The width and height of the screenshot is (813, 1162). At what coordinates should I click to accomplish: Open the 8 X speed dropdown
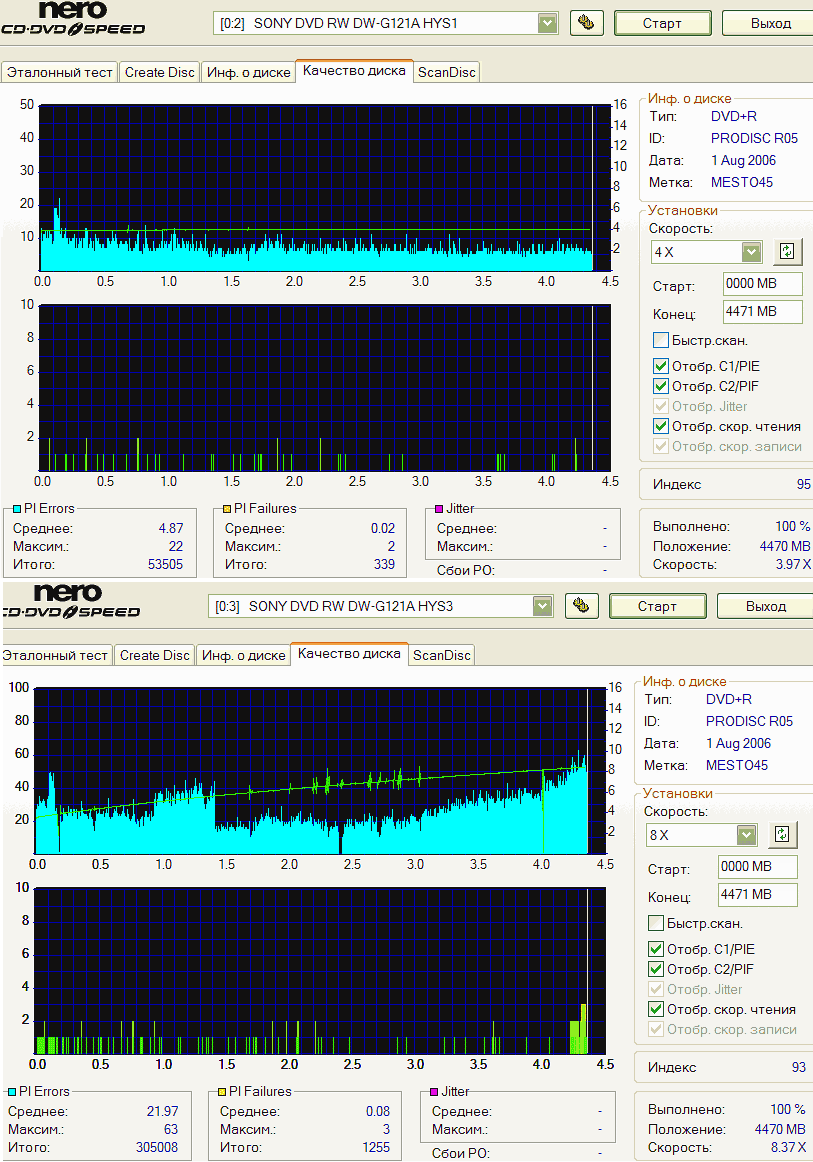pos(746,835)
